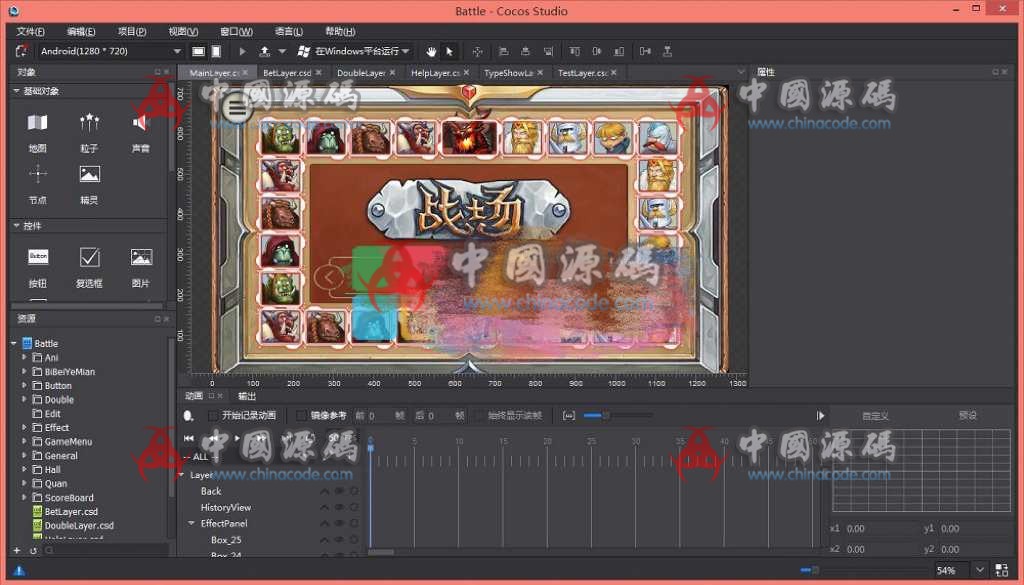
Task: Enable 开始记录动画 checkbox
Action: (213, 415)
